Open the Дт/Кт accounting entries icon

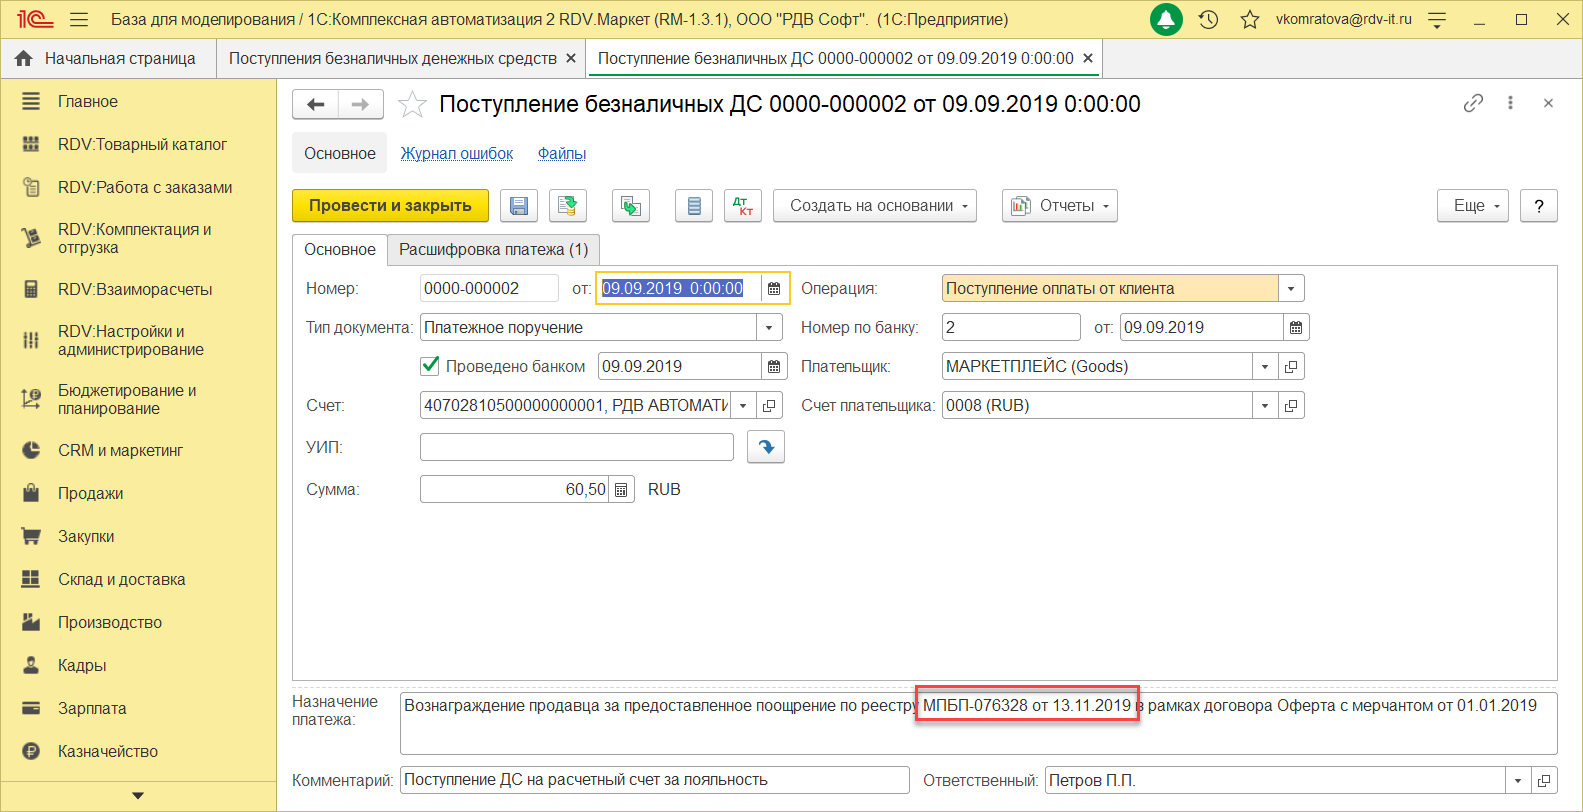click(x=743, y=206)
